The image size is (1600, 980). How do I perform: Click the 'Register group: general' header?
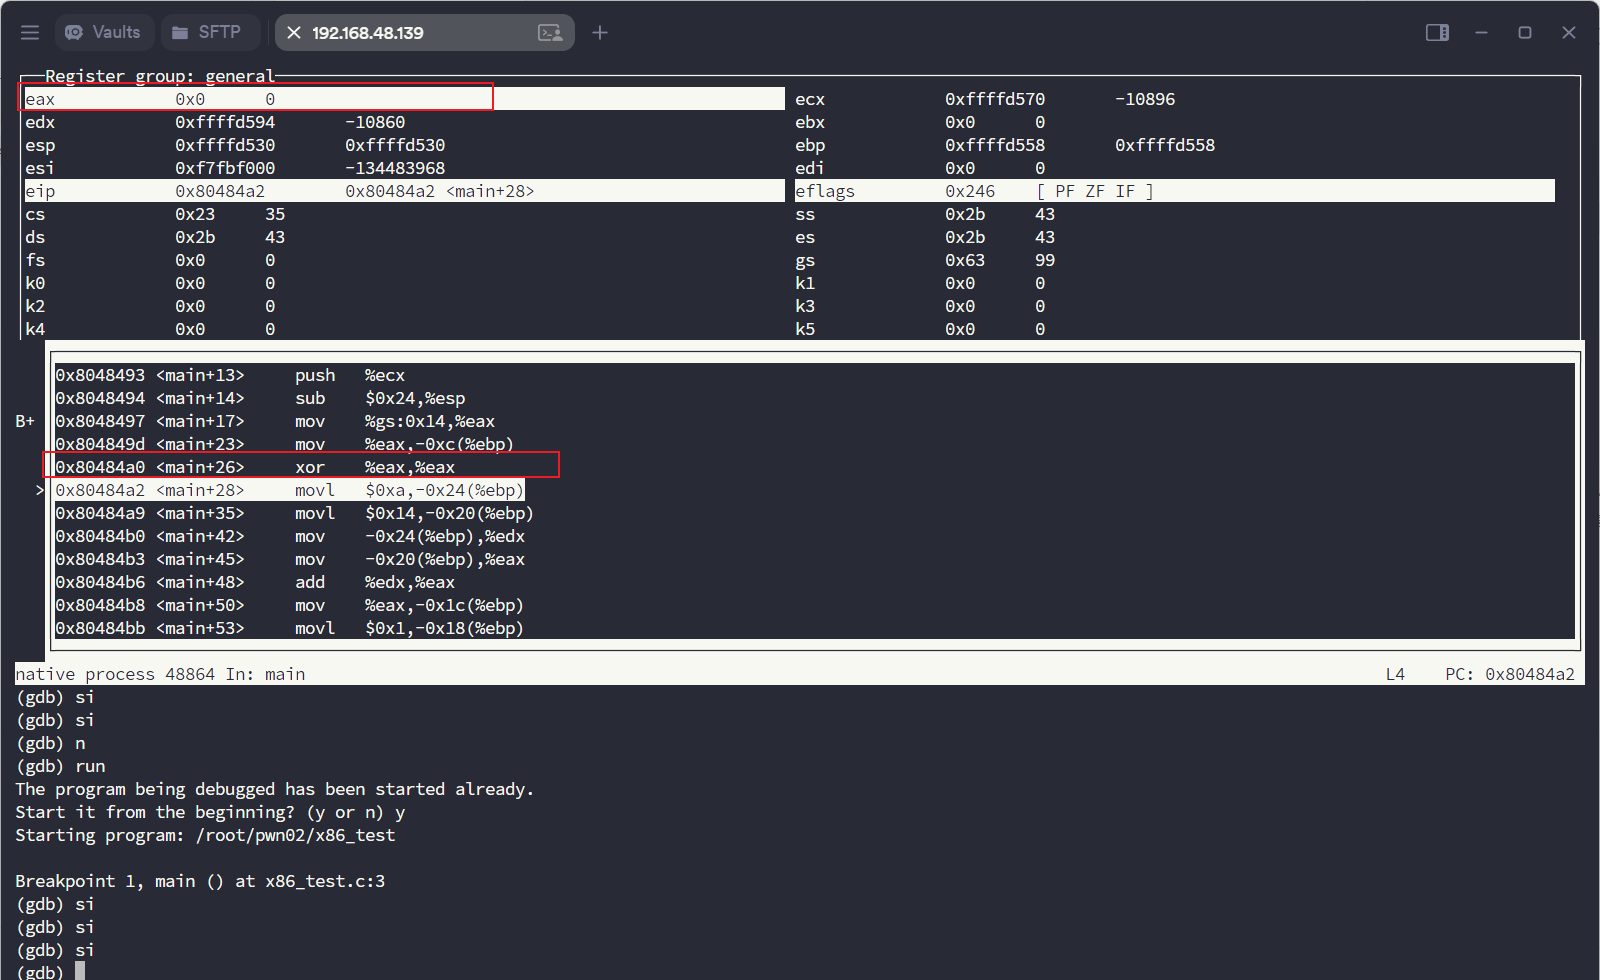coord(160,76)
